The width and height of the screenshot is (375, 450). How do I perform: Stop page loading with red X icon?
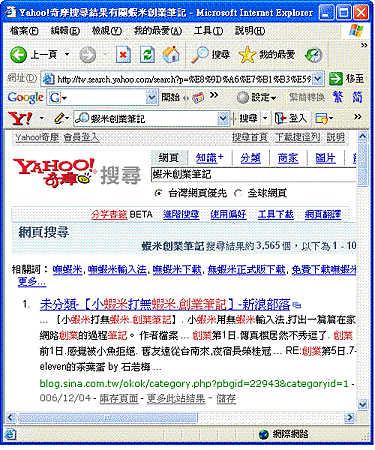[x=123, y=54]
